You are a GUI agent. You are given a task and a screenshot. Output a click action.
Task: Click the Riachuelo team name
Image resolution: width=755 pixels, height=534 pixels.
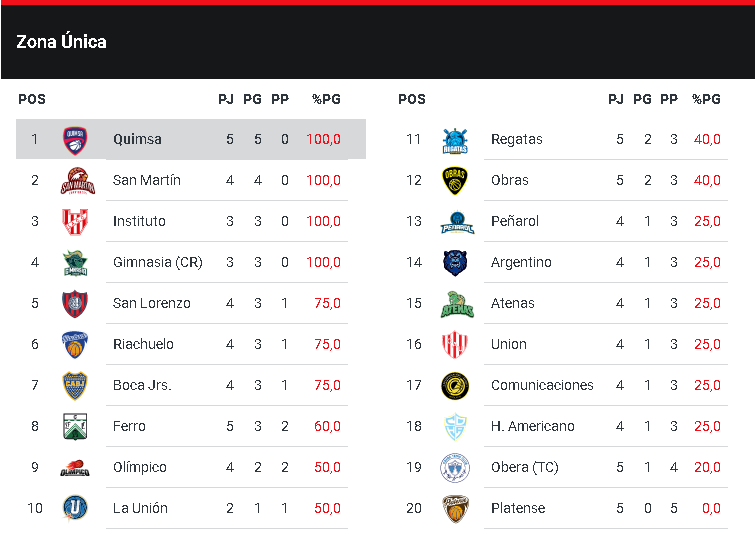[x=143, y=344]
